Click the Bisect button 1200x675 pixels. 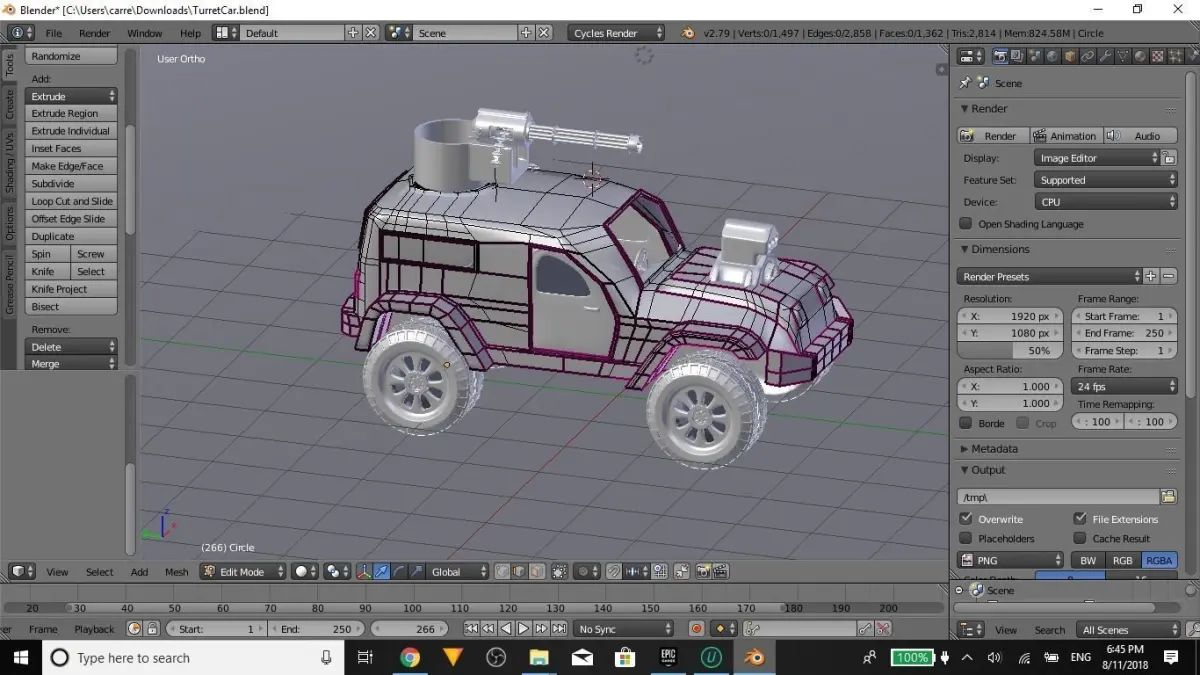coord(71,307)
